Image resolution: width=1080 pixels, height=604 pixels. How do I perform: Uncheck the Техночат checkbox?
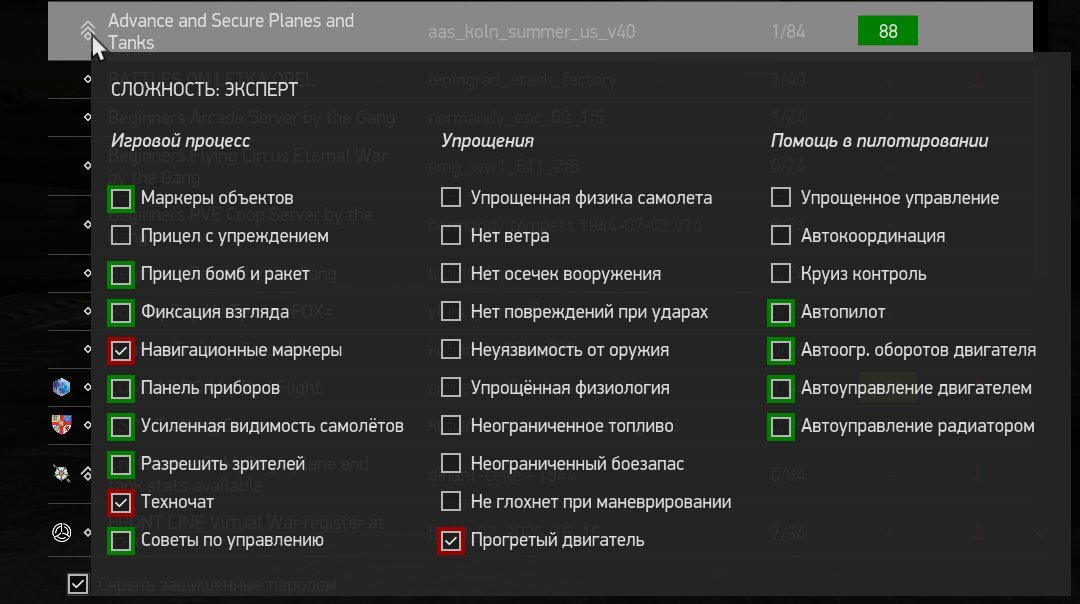pos(121,502)
